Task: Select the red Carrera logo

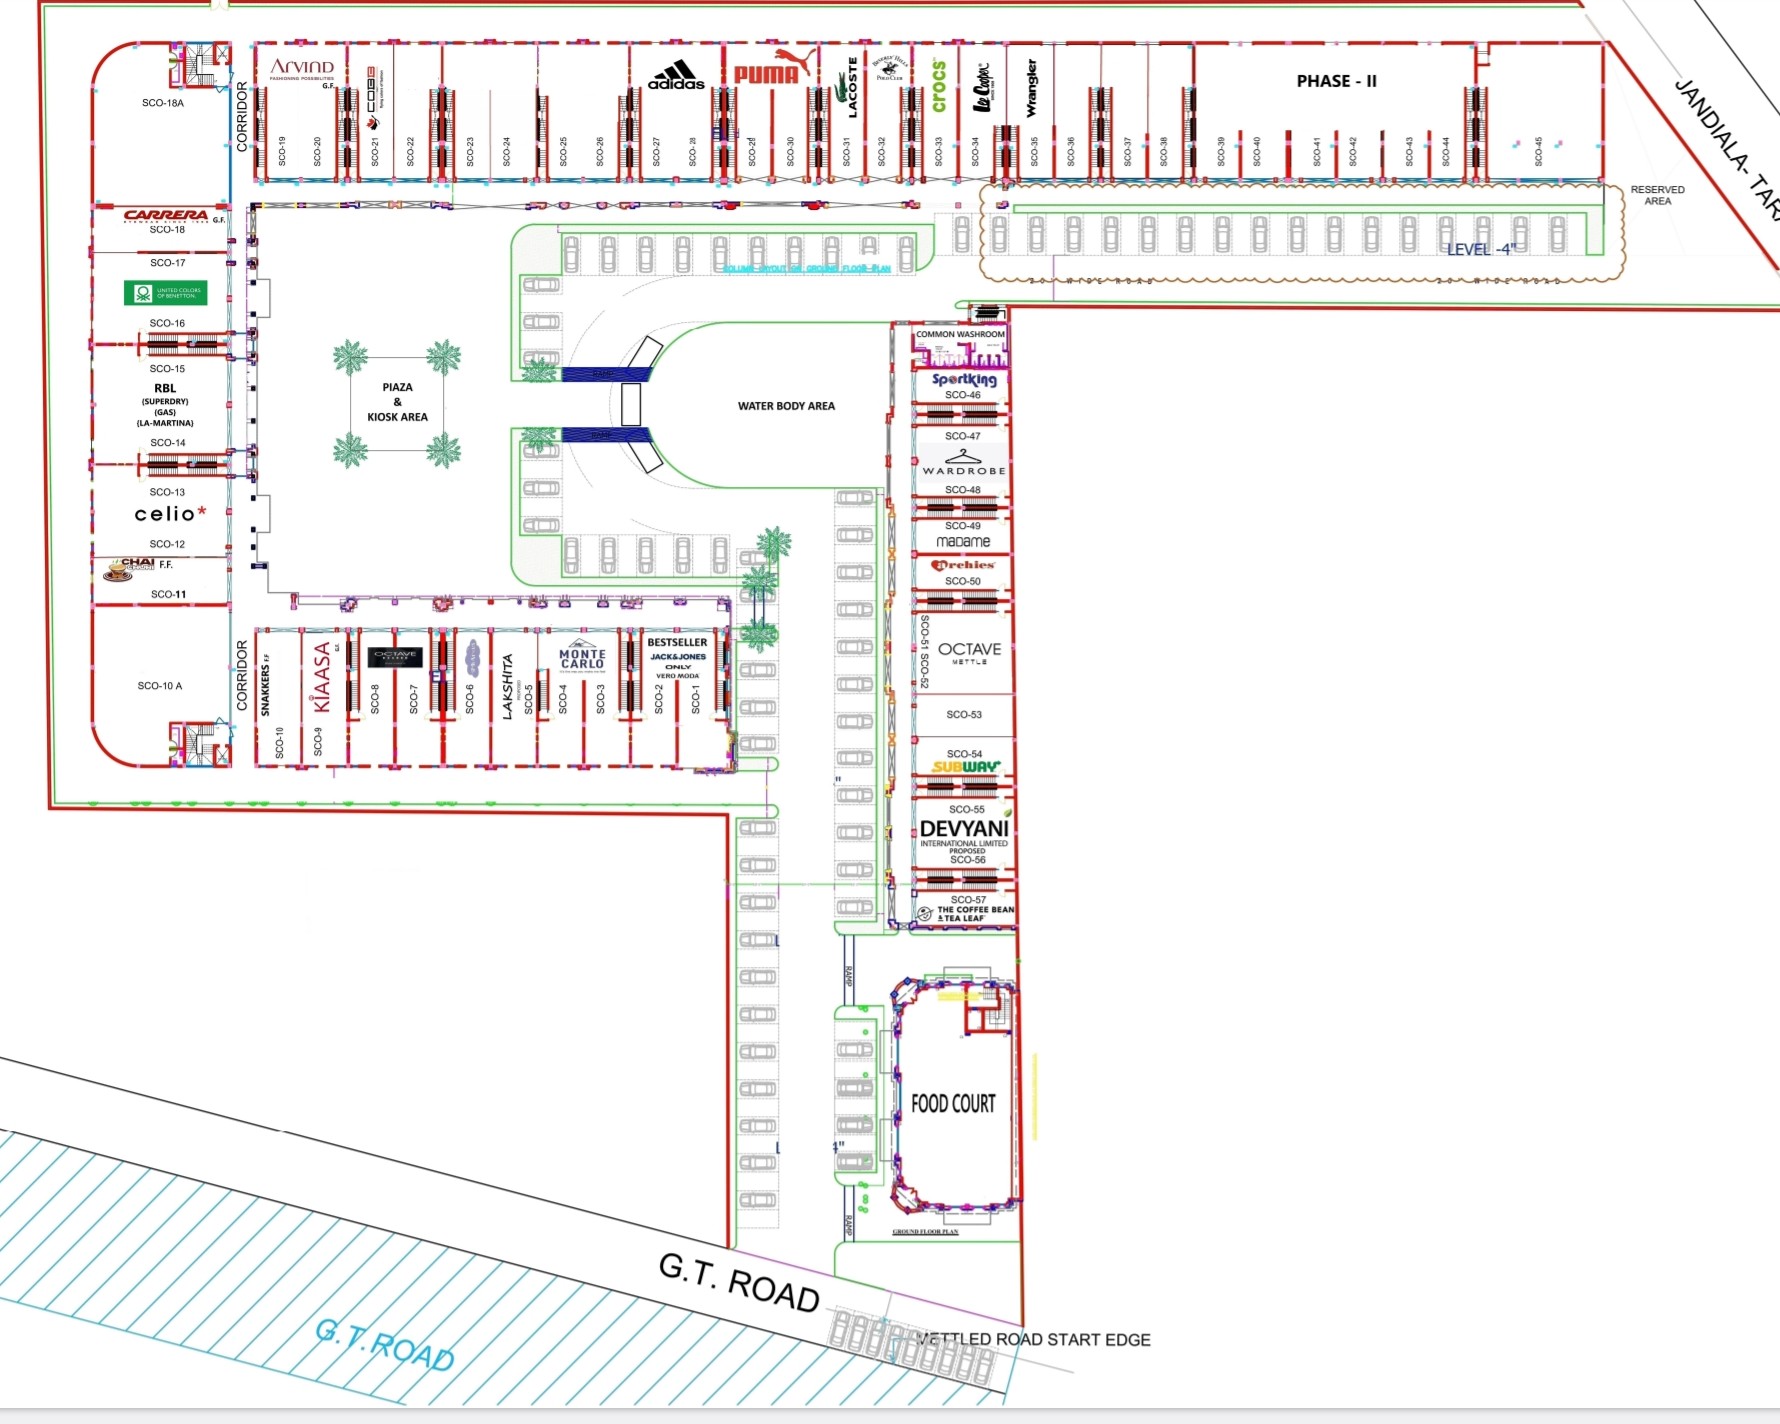Action: pos(166,215)
